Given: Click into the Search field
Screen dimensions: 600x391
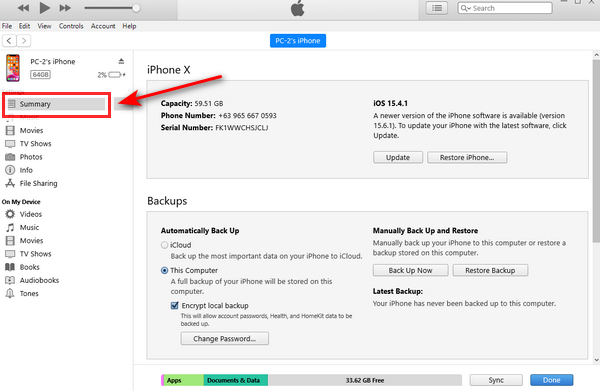Looking at the screenshot, I should tap(505, 8).
